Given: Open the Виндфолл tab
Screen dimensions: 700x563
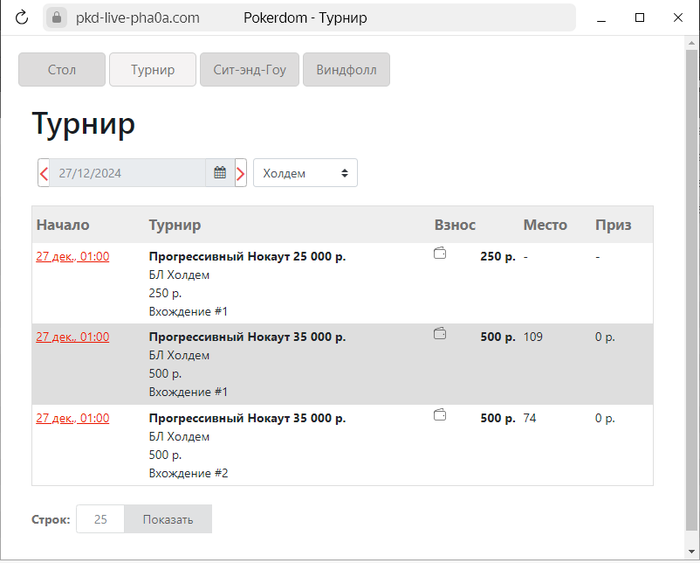Looking at the screenshot, I should [346, 70].
